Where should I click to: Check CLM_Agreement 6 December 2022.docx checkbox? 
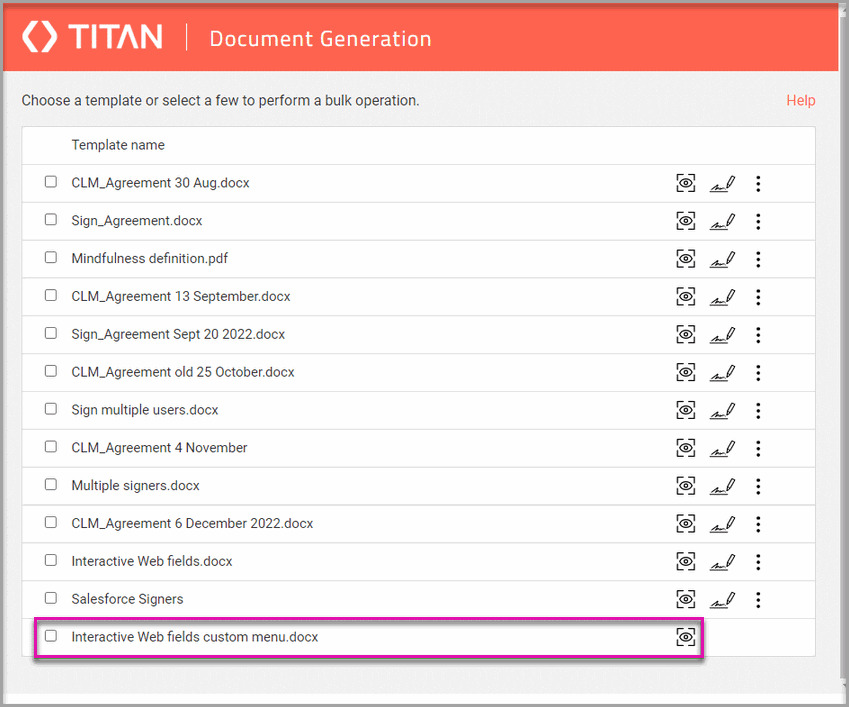(51, 522)
